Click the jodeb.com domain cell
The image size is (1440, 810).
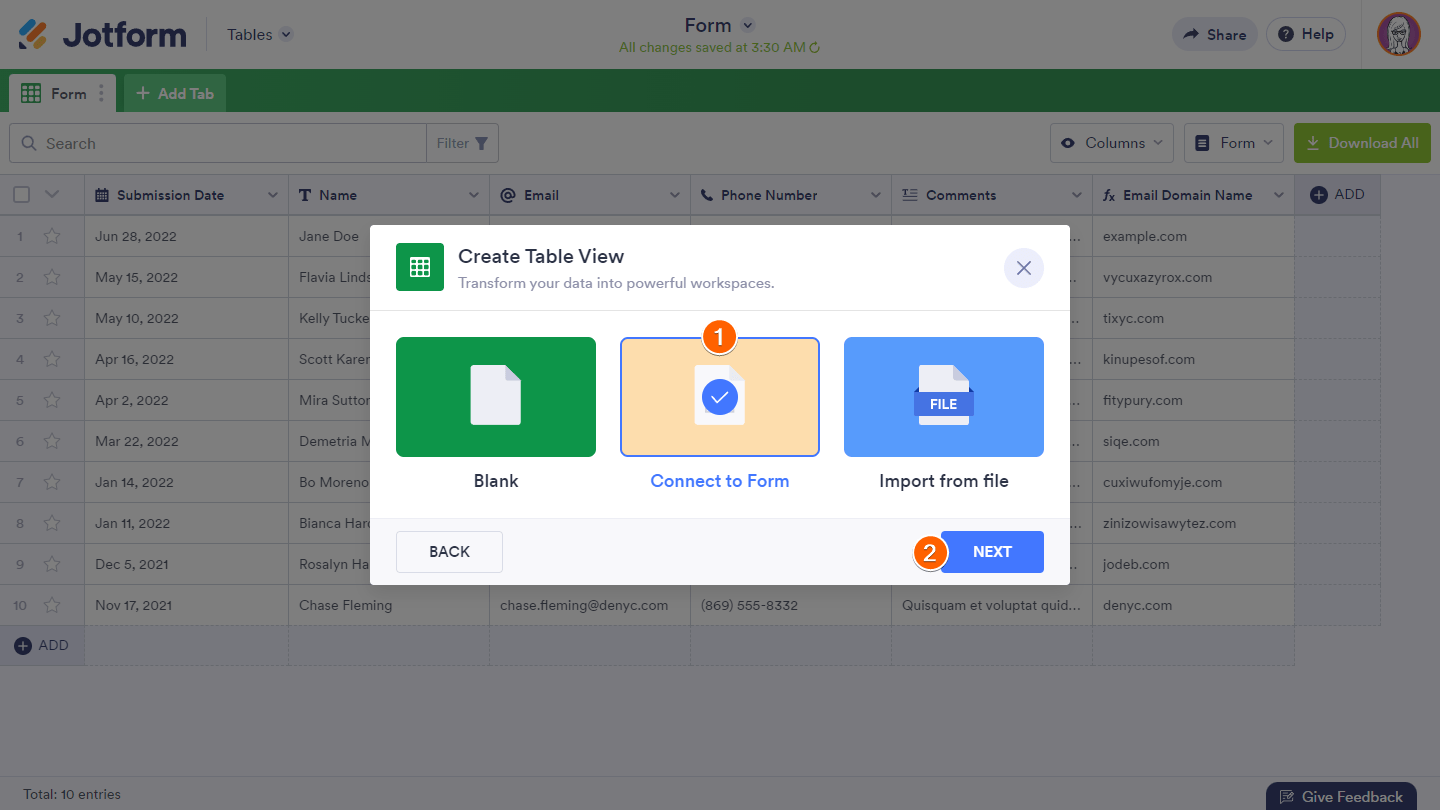1194,565
